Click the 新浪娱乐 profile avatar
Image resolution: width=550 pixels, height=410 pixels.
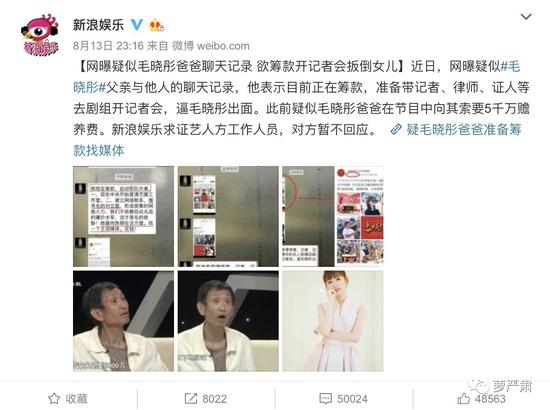[40, 34]
